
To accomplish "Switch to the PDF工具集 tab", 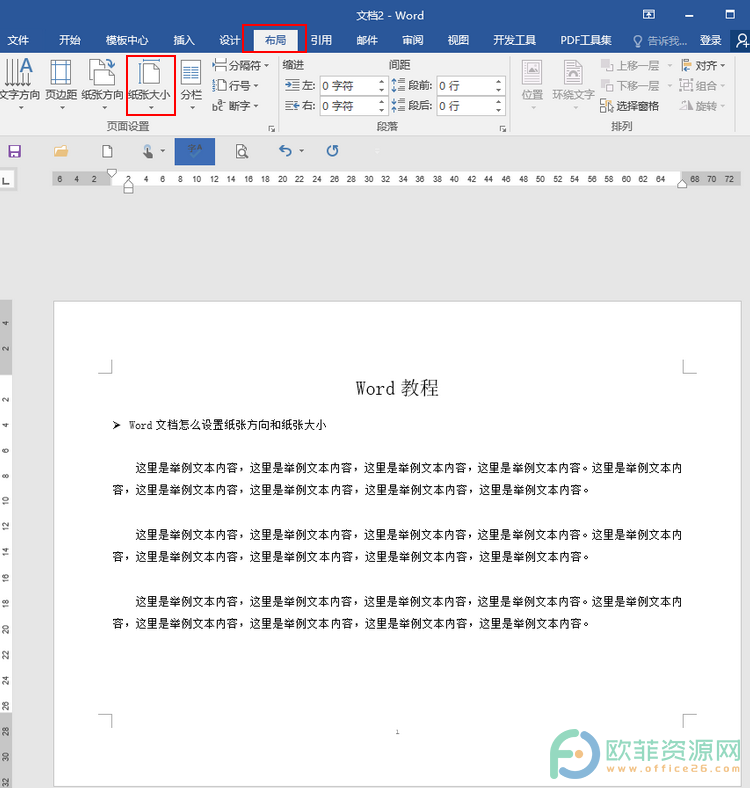I will tap(586, 40).
